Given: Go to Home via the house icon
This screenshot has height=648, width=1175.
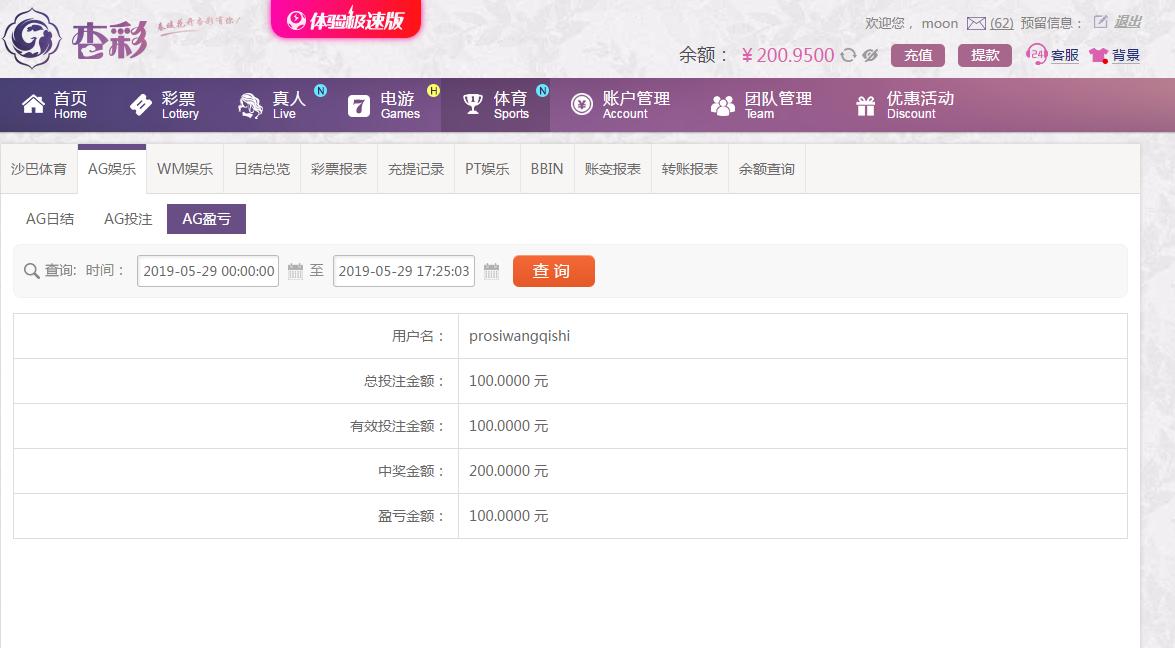Looking at the screenshot, I should click(x=33, y=105).
